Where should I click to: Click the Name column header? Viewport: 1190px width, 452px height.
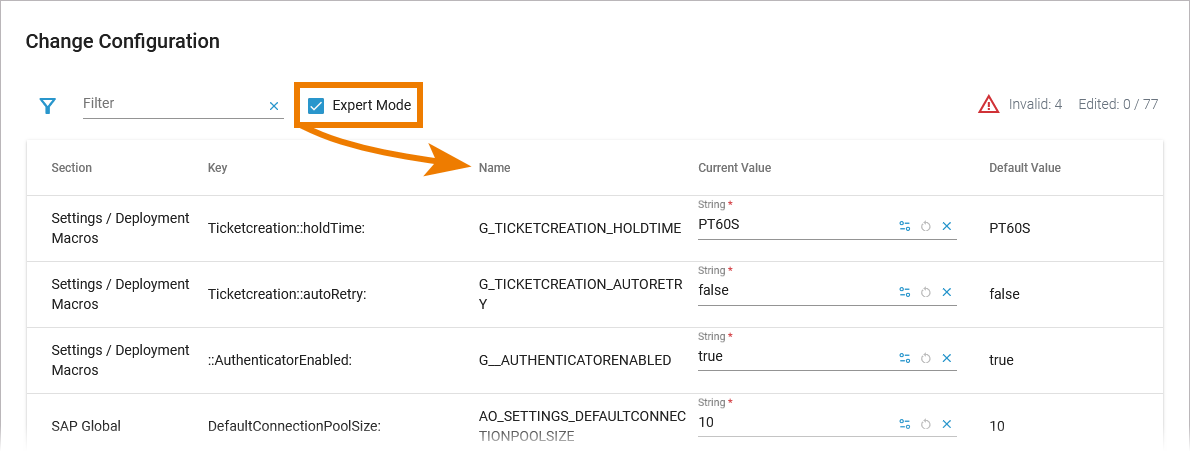click(495, 168)
